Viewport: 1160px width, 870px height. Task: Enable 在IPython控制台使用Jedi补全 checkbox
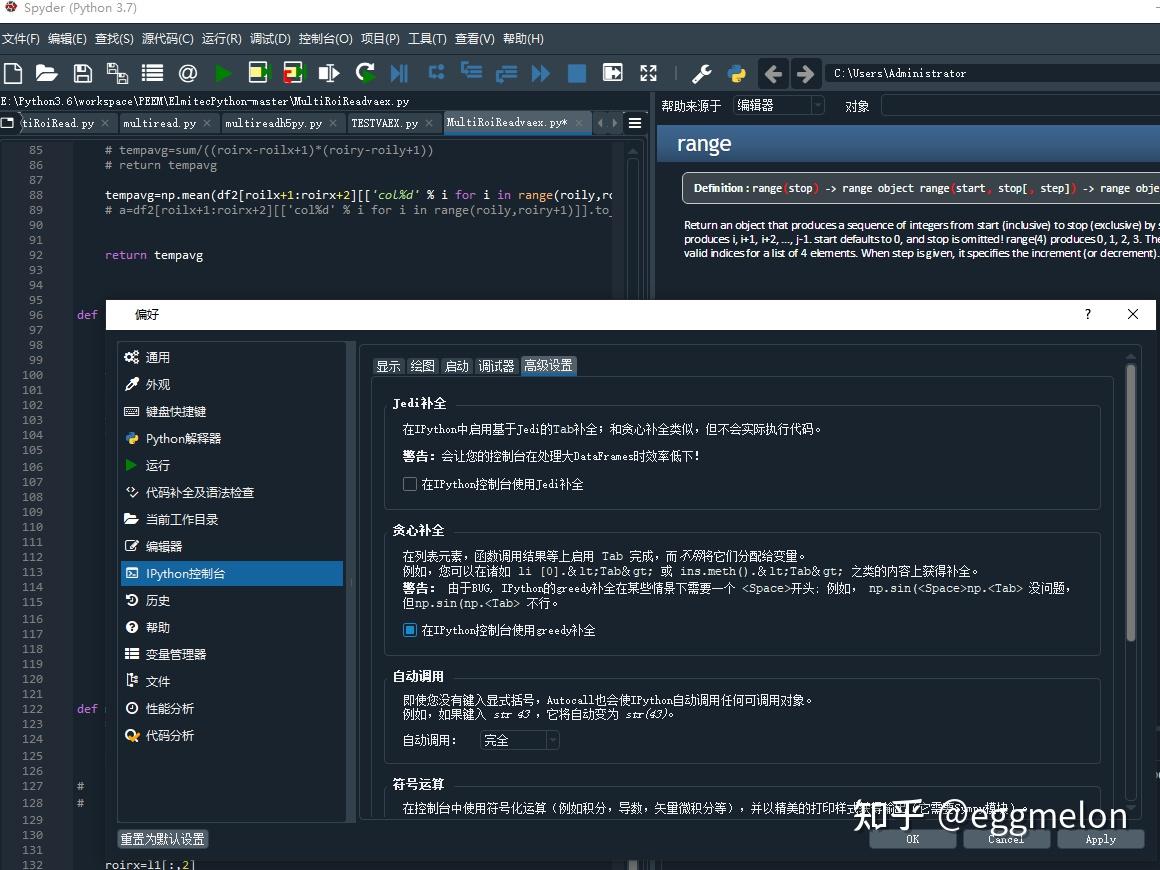[x=409, y=483]
